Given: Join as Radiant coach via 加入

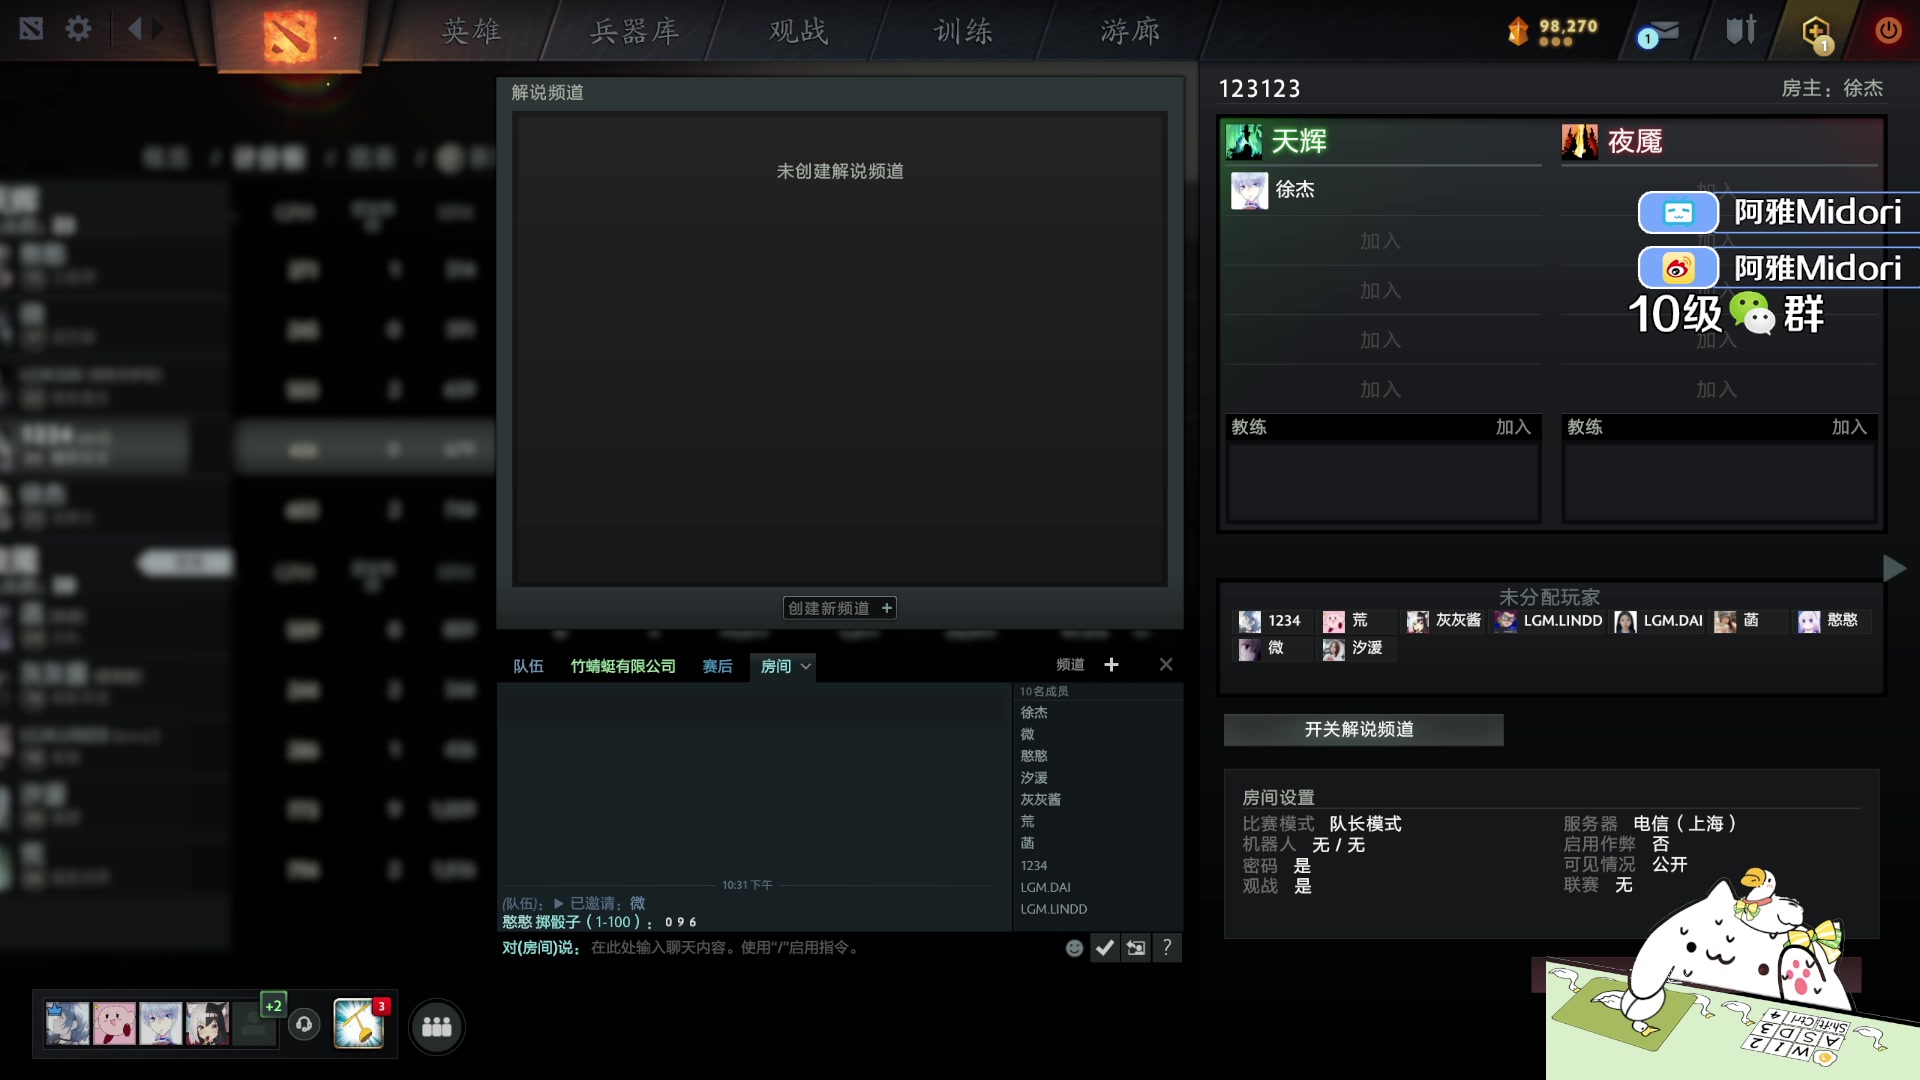Looking at the screenshot, I should pos(1513,427).
